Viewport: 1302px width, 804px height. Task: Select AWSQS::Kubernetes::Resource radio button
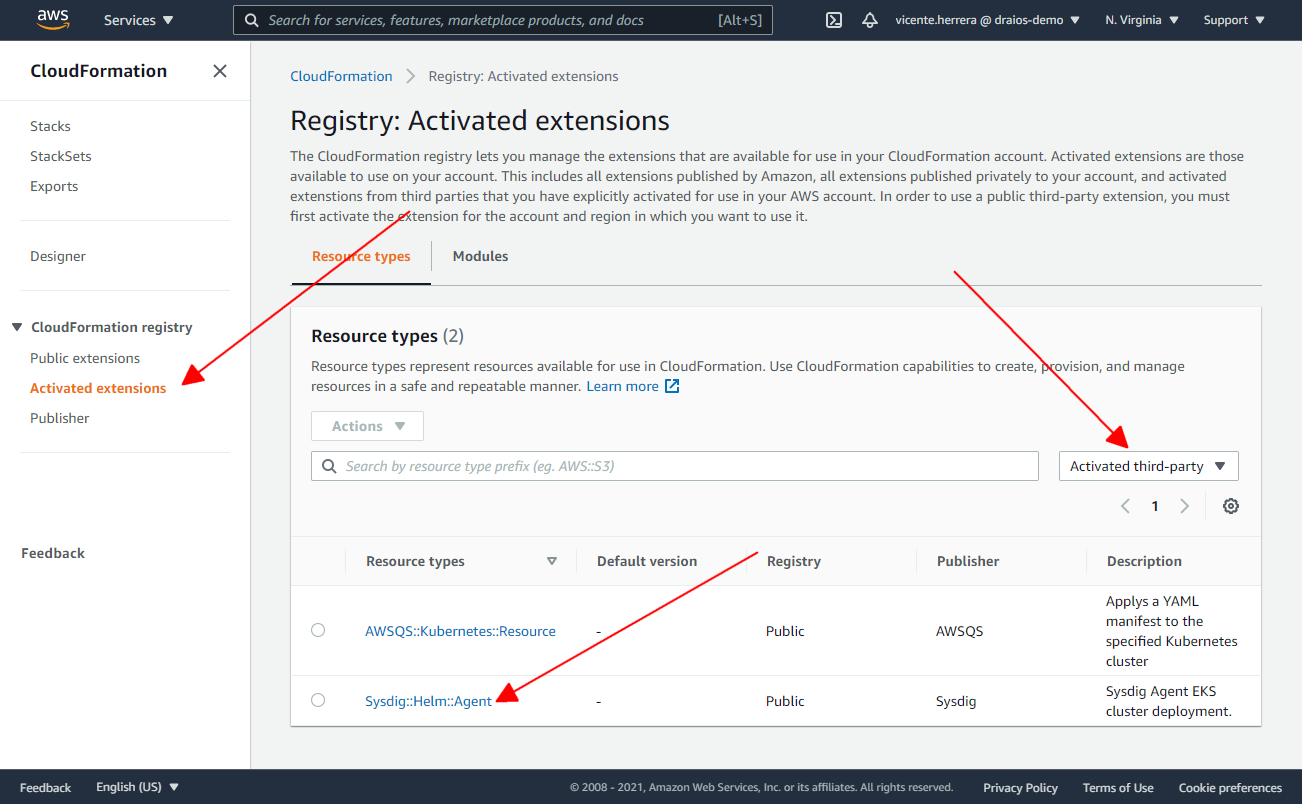tap(318, 630)
